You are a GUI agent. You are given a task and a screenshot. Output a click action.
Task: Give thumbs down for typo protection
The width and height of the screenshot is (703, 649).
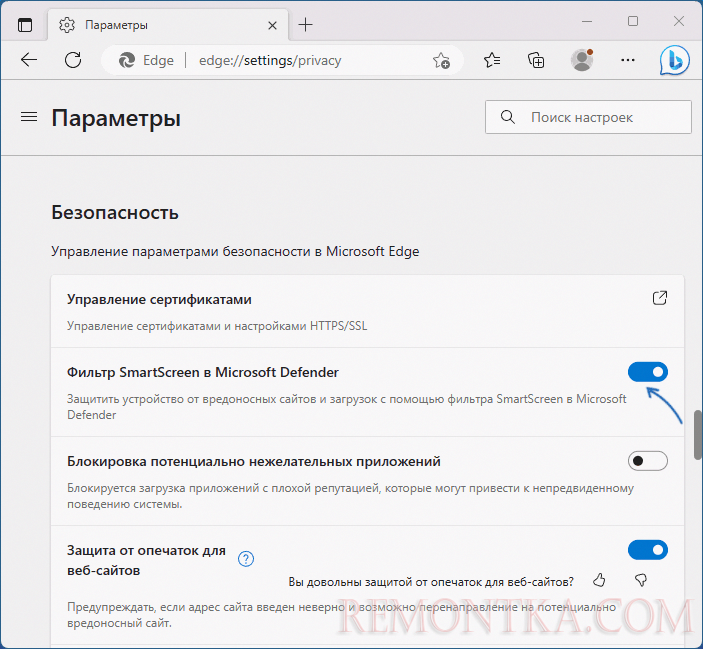[641, 580]
